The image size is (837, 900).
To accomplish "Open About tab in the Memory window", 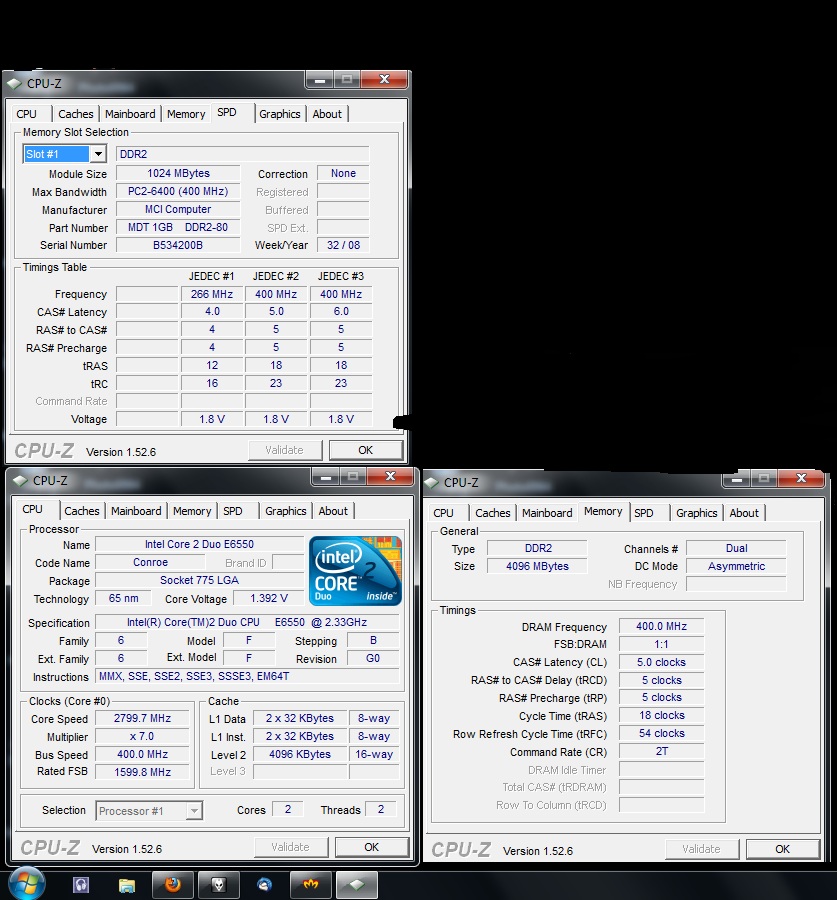I will [744, 513].
